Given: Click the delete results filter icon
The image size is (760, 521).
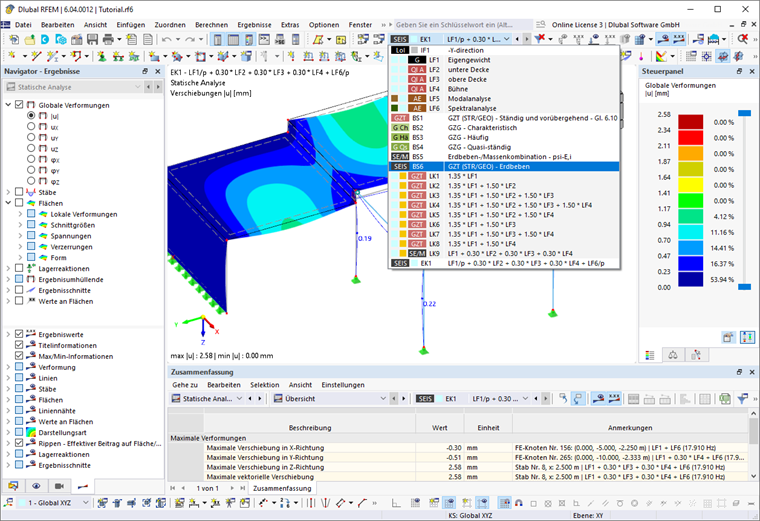Looking at the screenshot, I should point(539,39).
